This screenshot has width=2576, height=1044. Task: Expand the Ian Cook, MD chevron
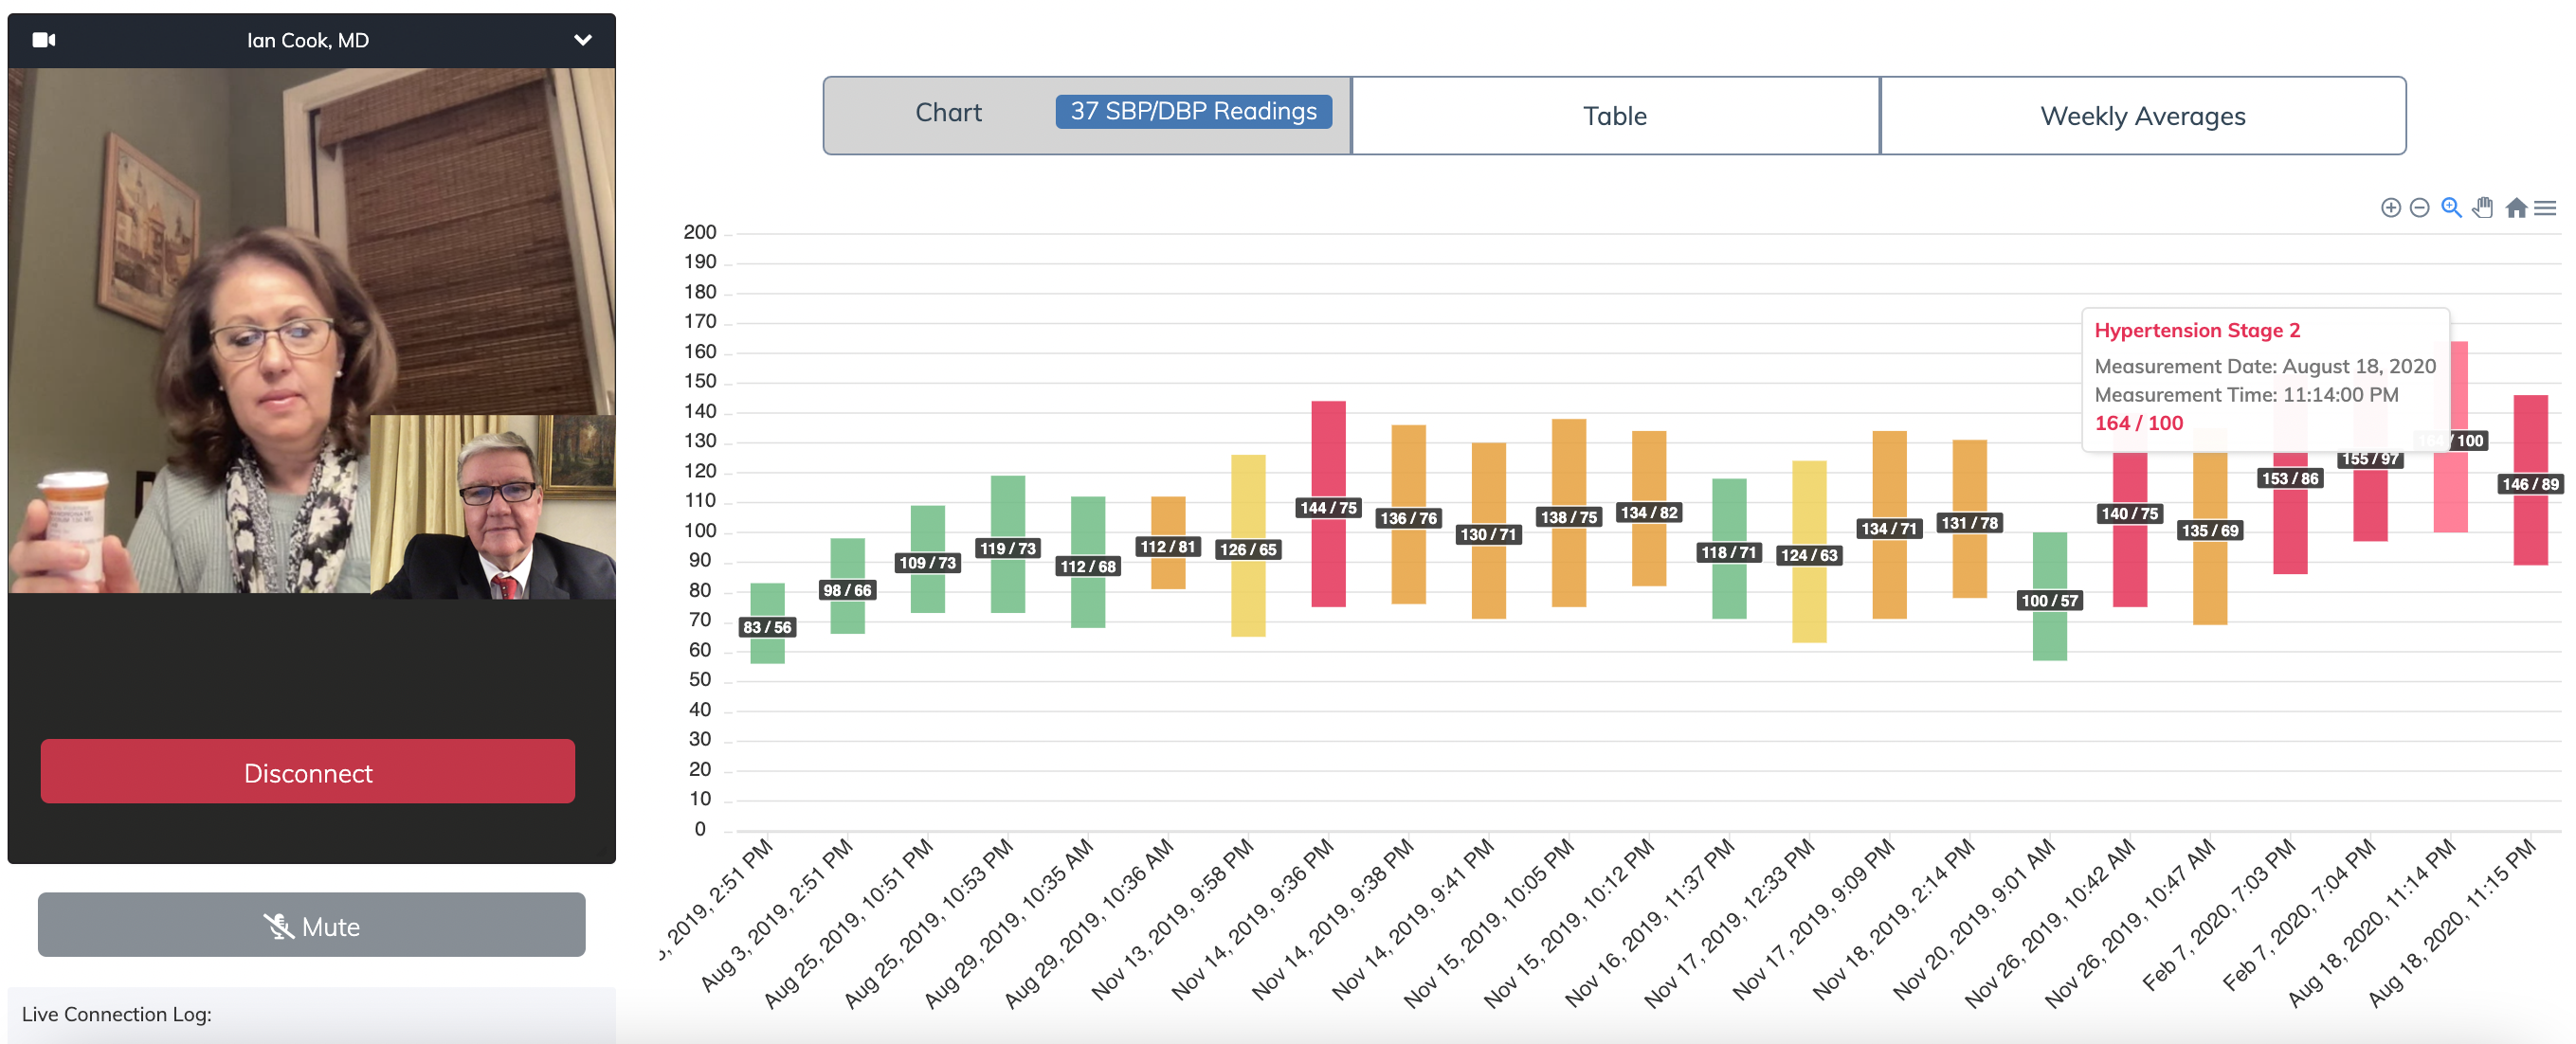point(582,40)
